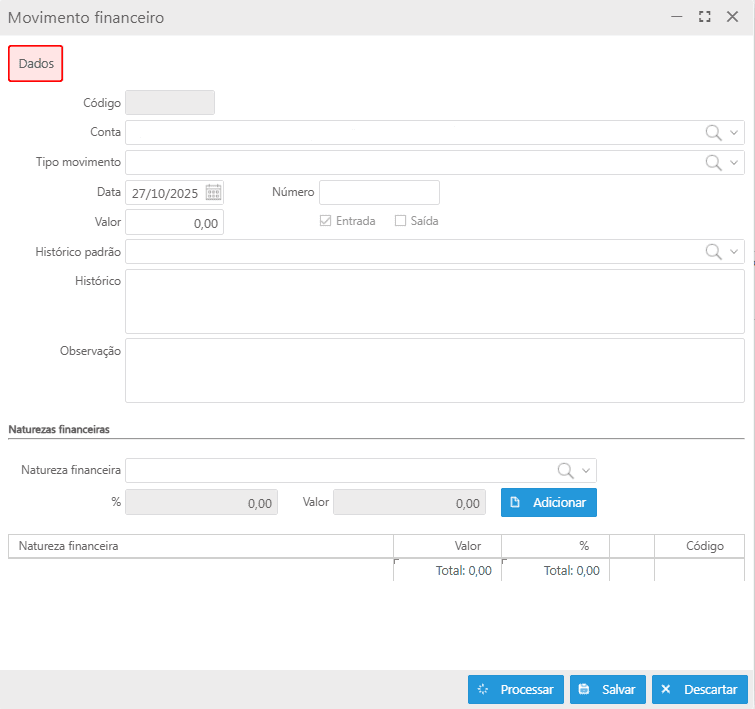755x709 pixels.
Task: Minimize the Movimento financeiro dialog
Action: point(677,17)
